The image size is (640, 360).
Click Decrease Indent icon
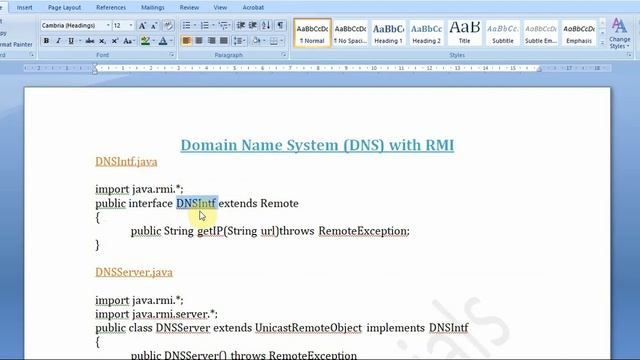241,25
